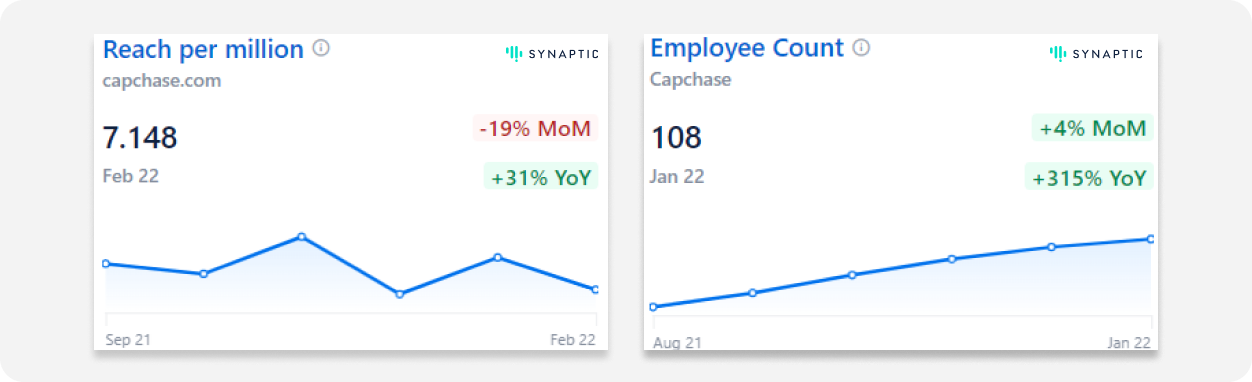Click the last data point on reach chart
Screen dimensions: 1252x382
pos(595,290)
